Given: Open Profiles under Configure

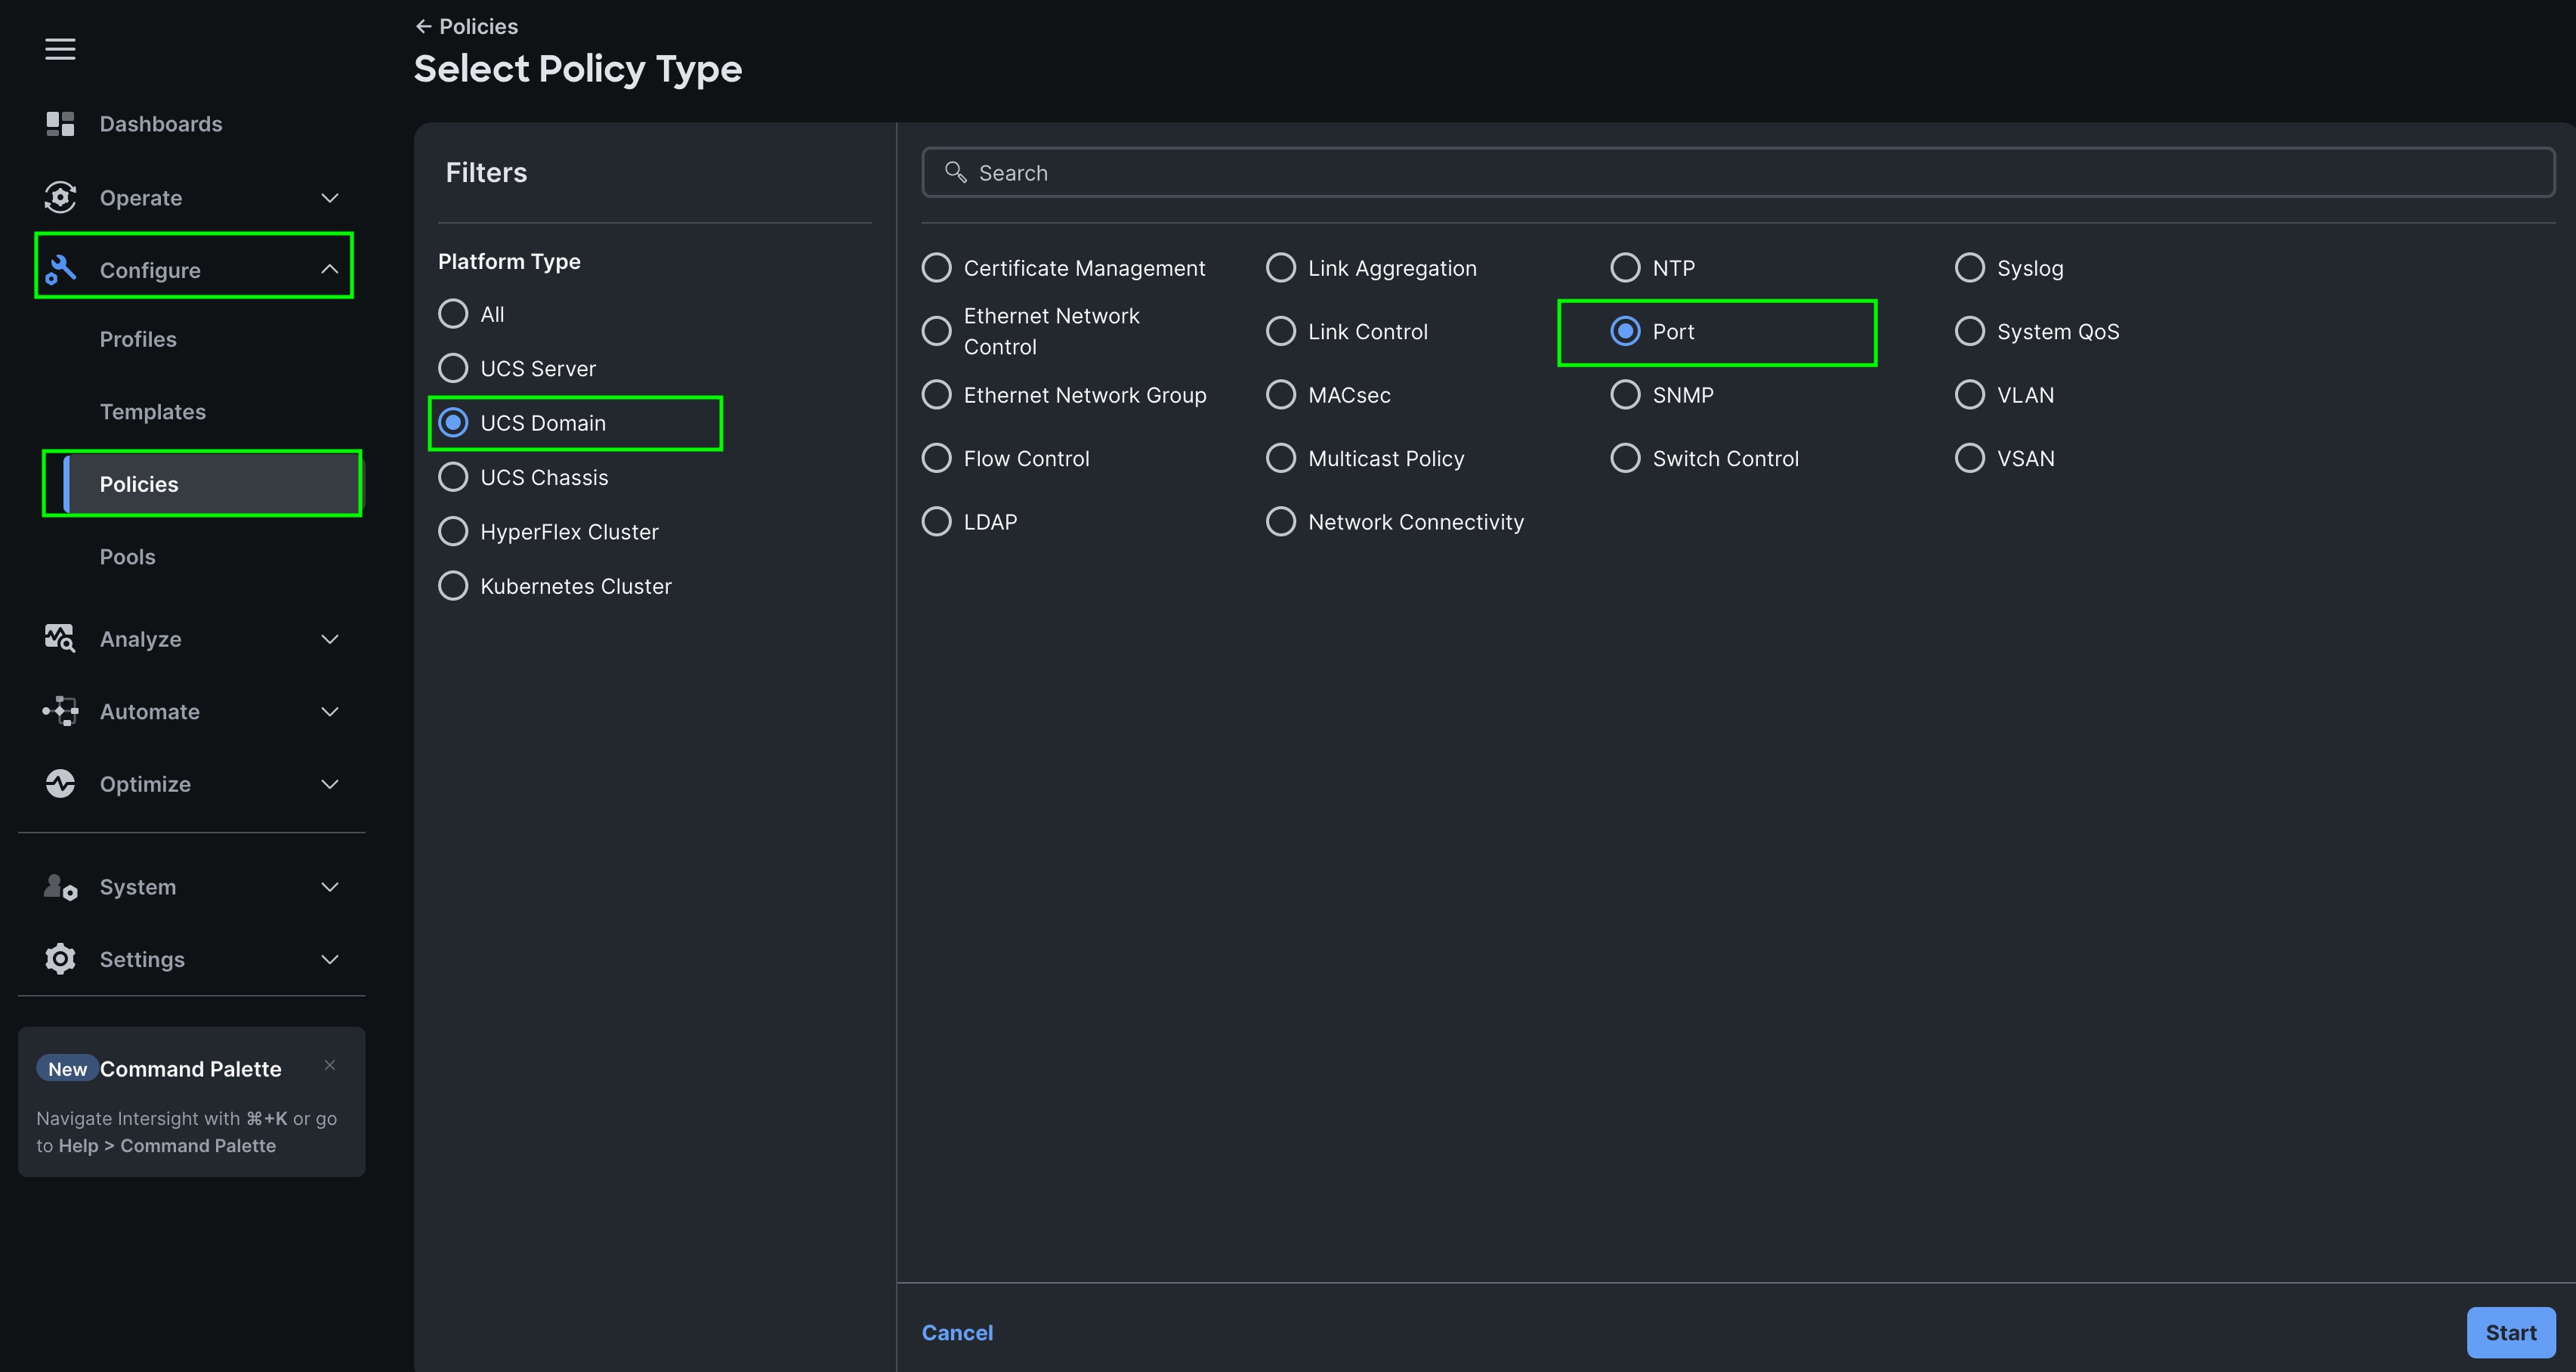Looking at the screenshot, I should (138, 339).
